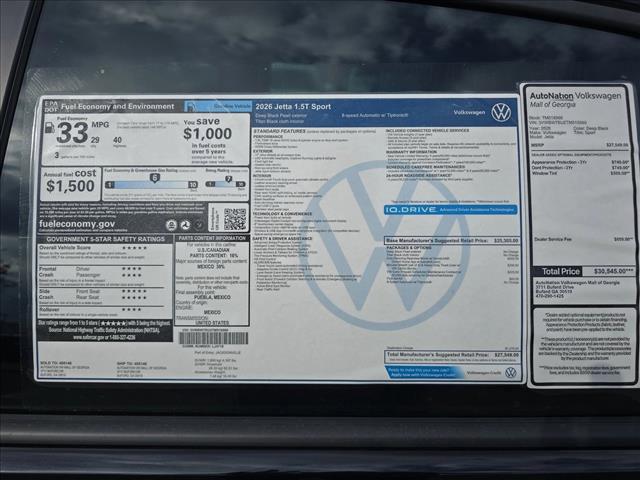Click the 'PACKAGES & OPTIONS' heading
Image resolution: width=640 pixels, height=480 pixels.
point(408,247)
